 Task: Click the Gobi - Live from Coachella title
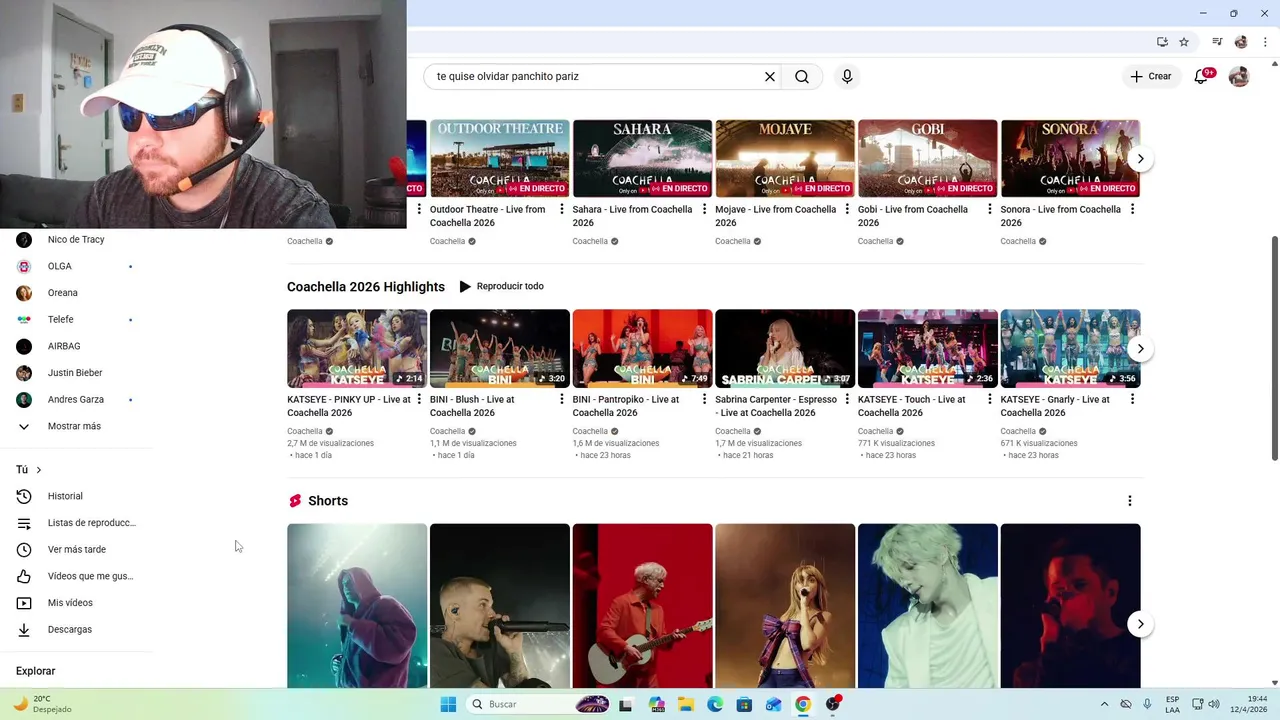pos(913,216)
